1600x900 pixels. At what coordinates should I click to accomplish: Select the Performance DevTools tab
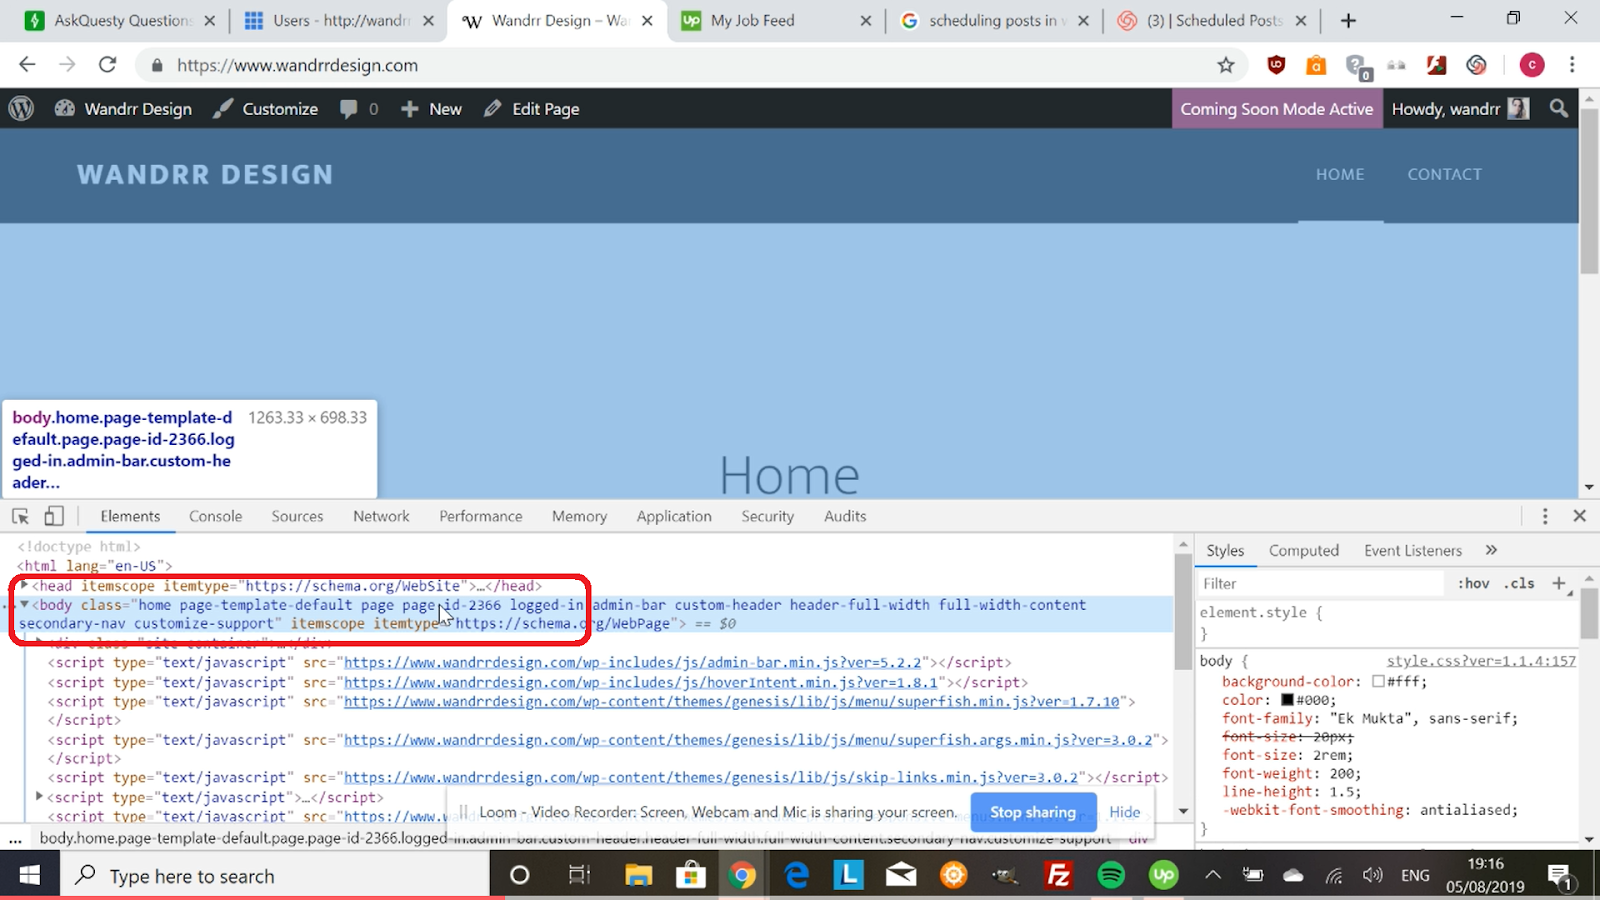481,516
